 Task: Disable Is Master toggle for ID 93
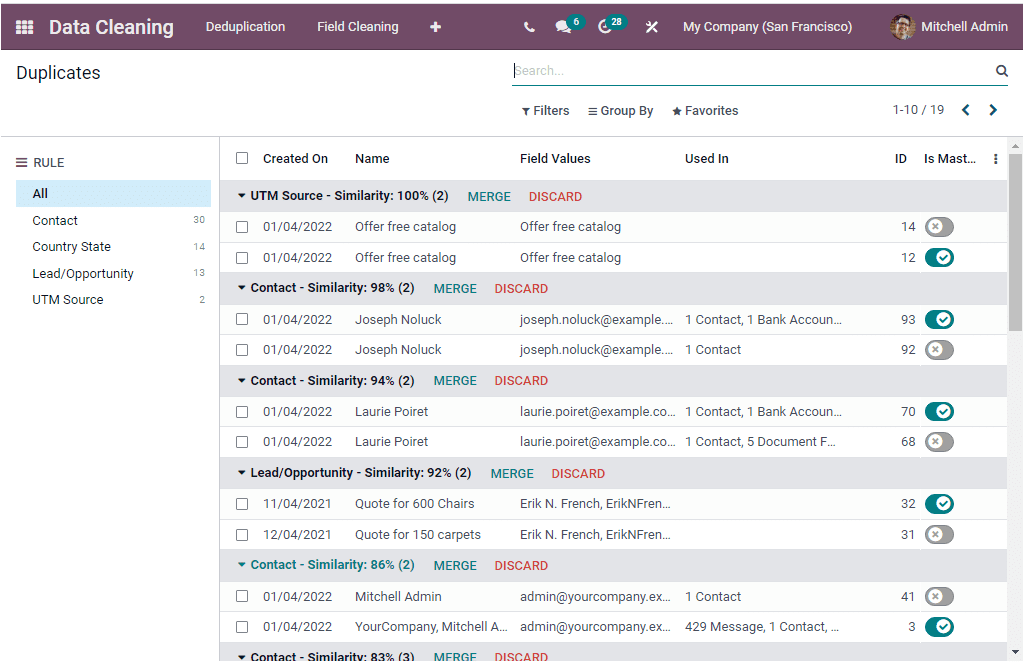tap(939, 320)
